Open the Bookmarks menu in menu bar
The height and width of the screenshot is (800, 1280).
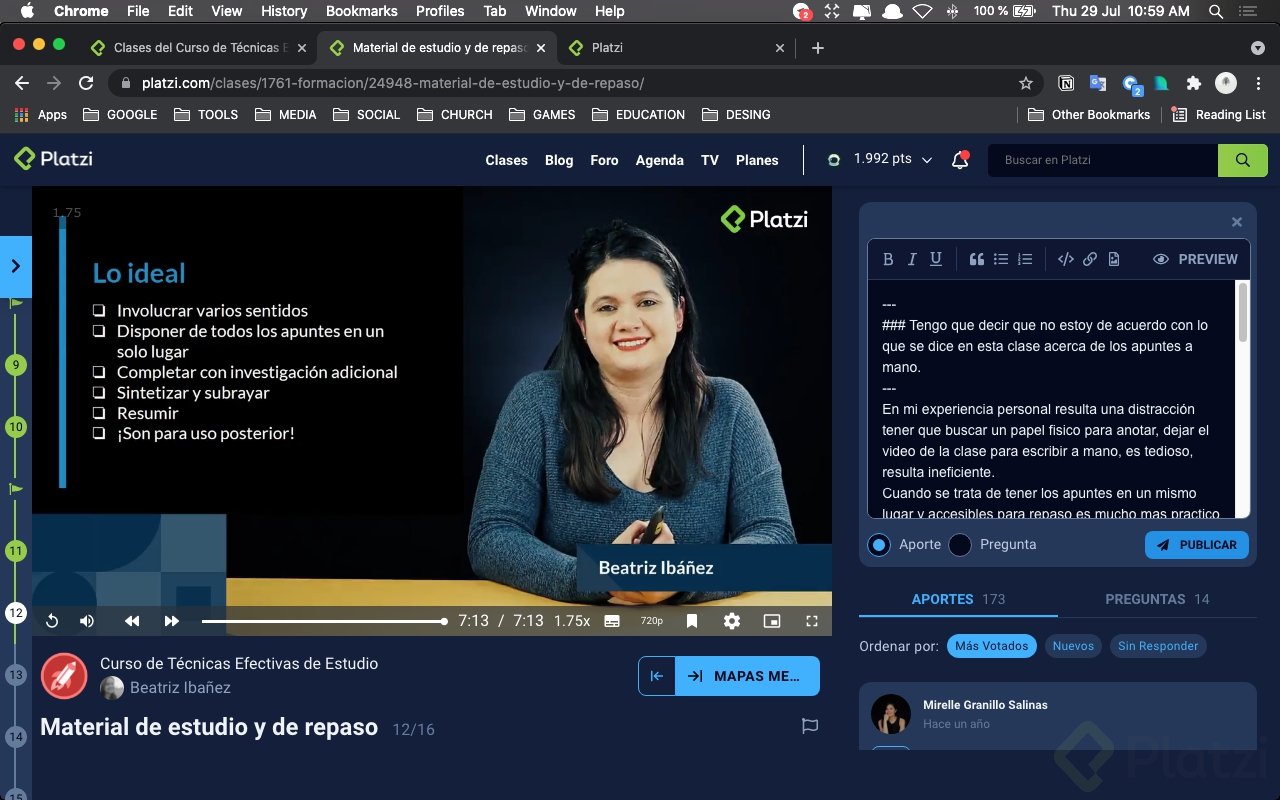361,11
